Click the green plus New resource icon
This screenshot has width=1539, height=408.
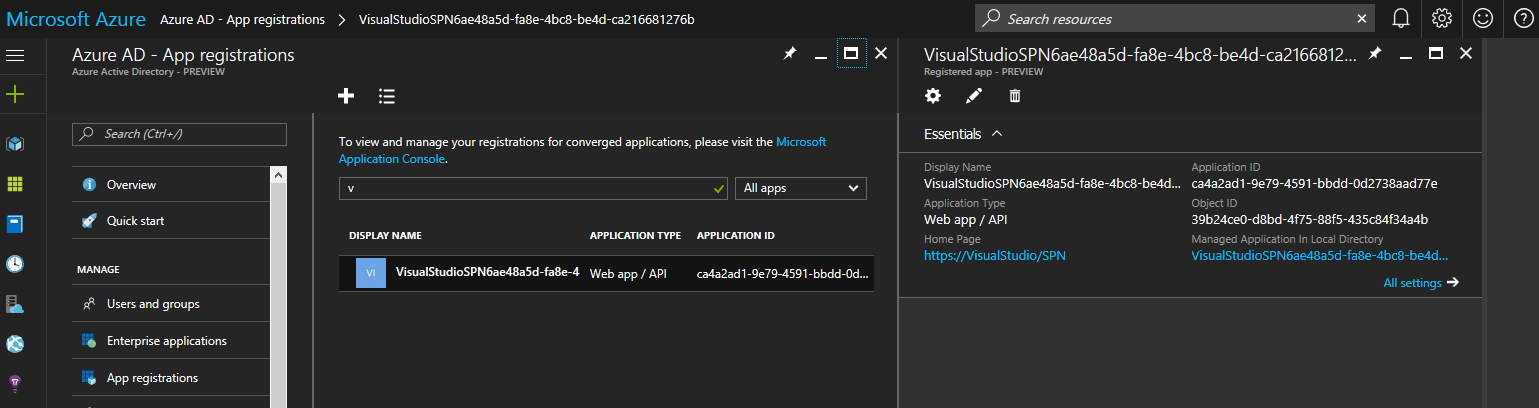[15, 95]
